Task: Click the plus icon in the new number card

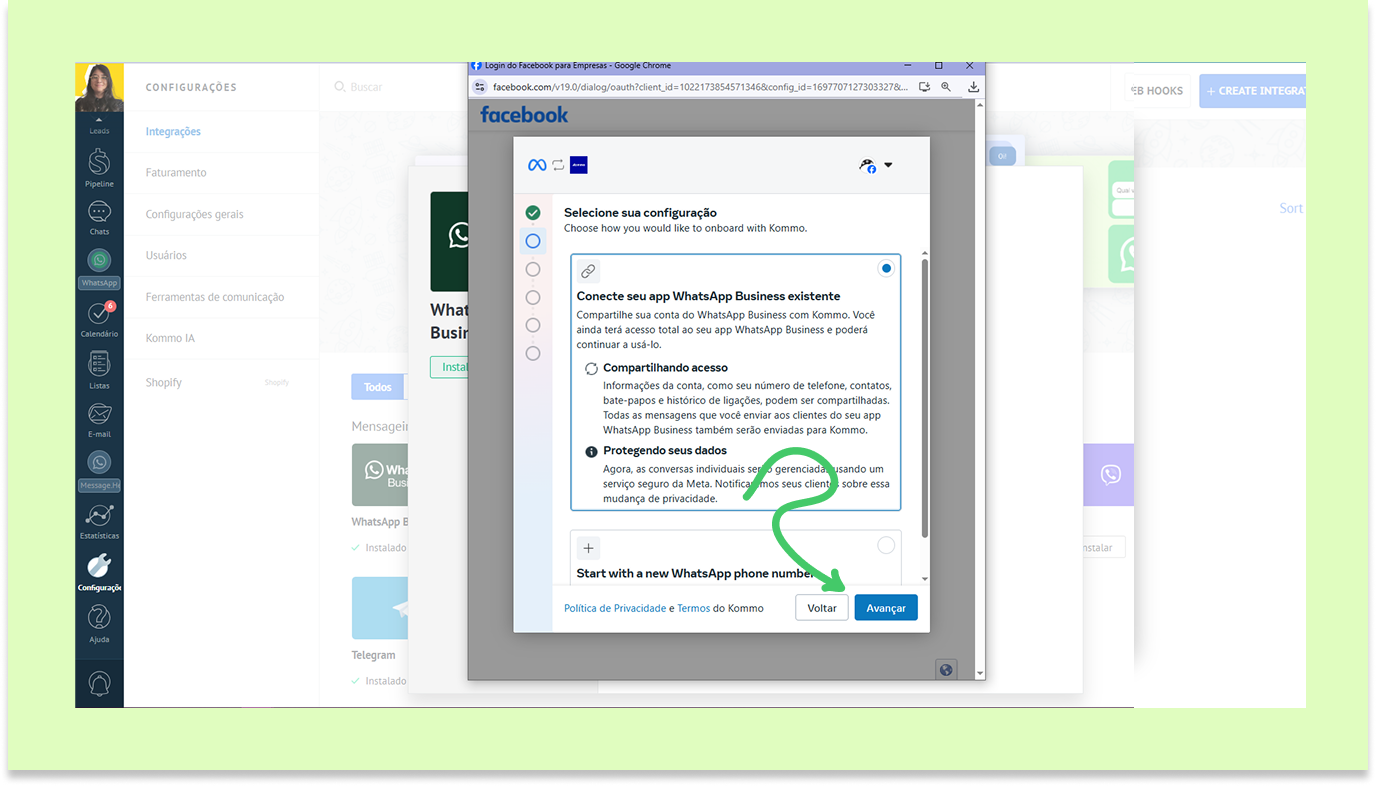Action: coord(588,548)
